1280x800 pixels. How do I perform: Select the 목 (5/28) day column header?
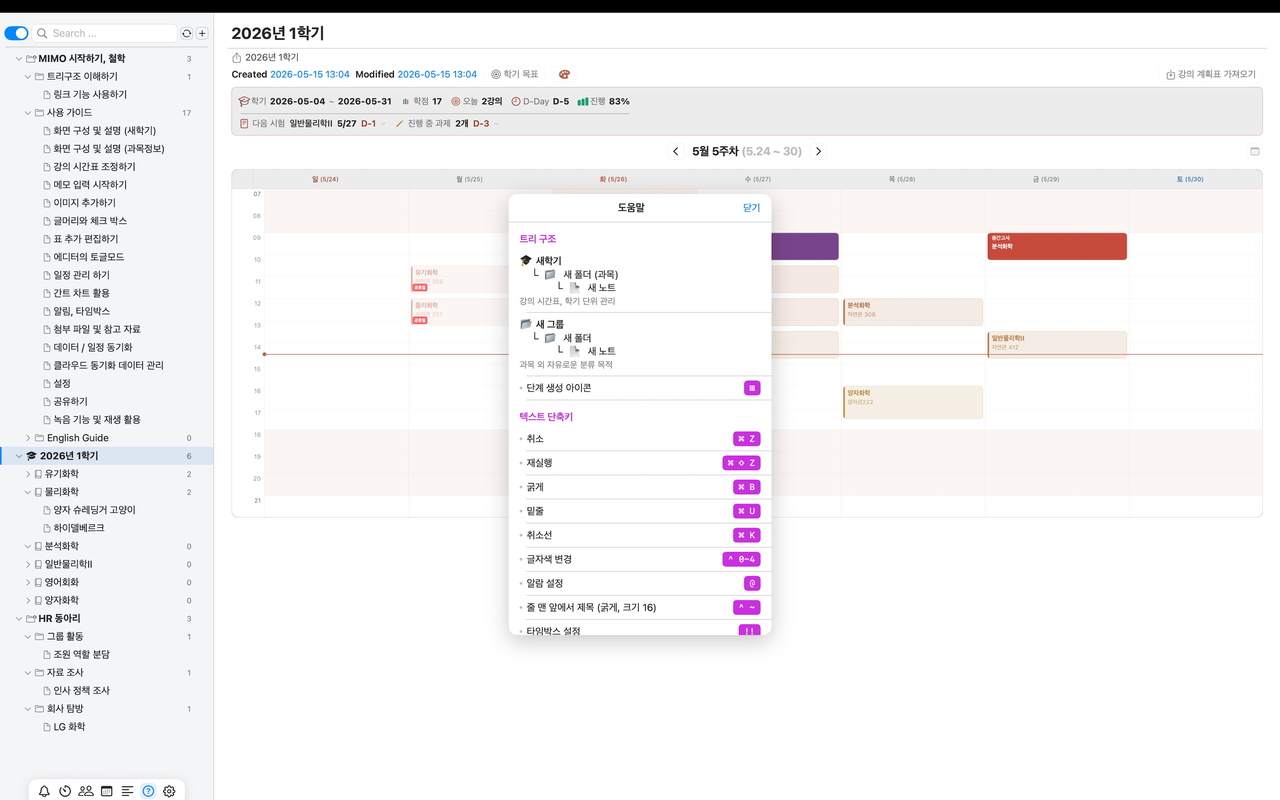click(902, 179)
